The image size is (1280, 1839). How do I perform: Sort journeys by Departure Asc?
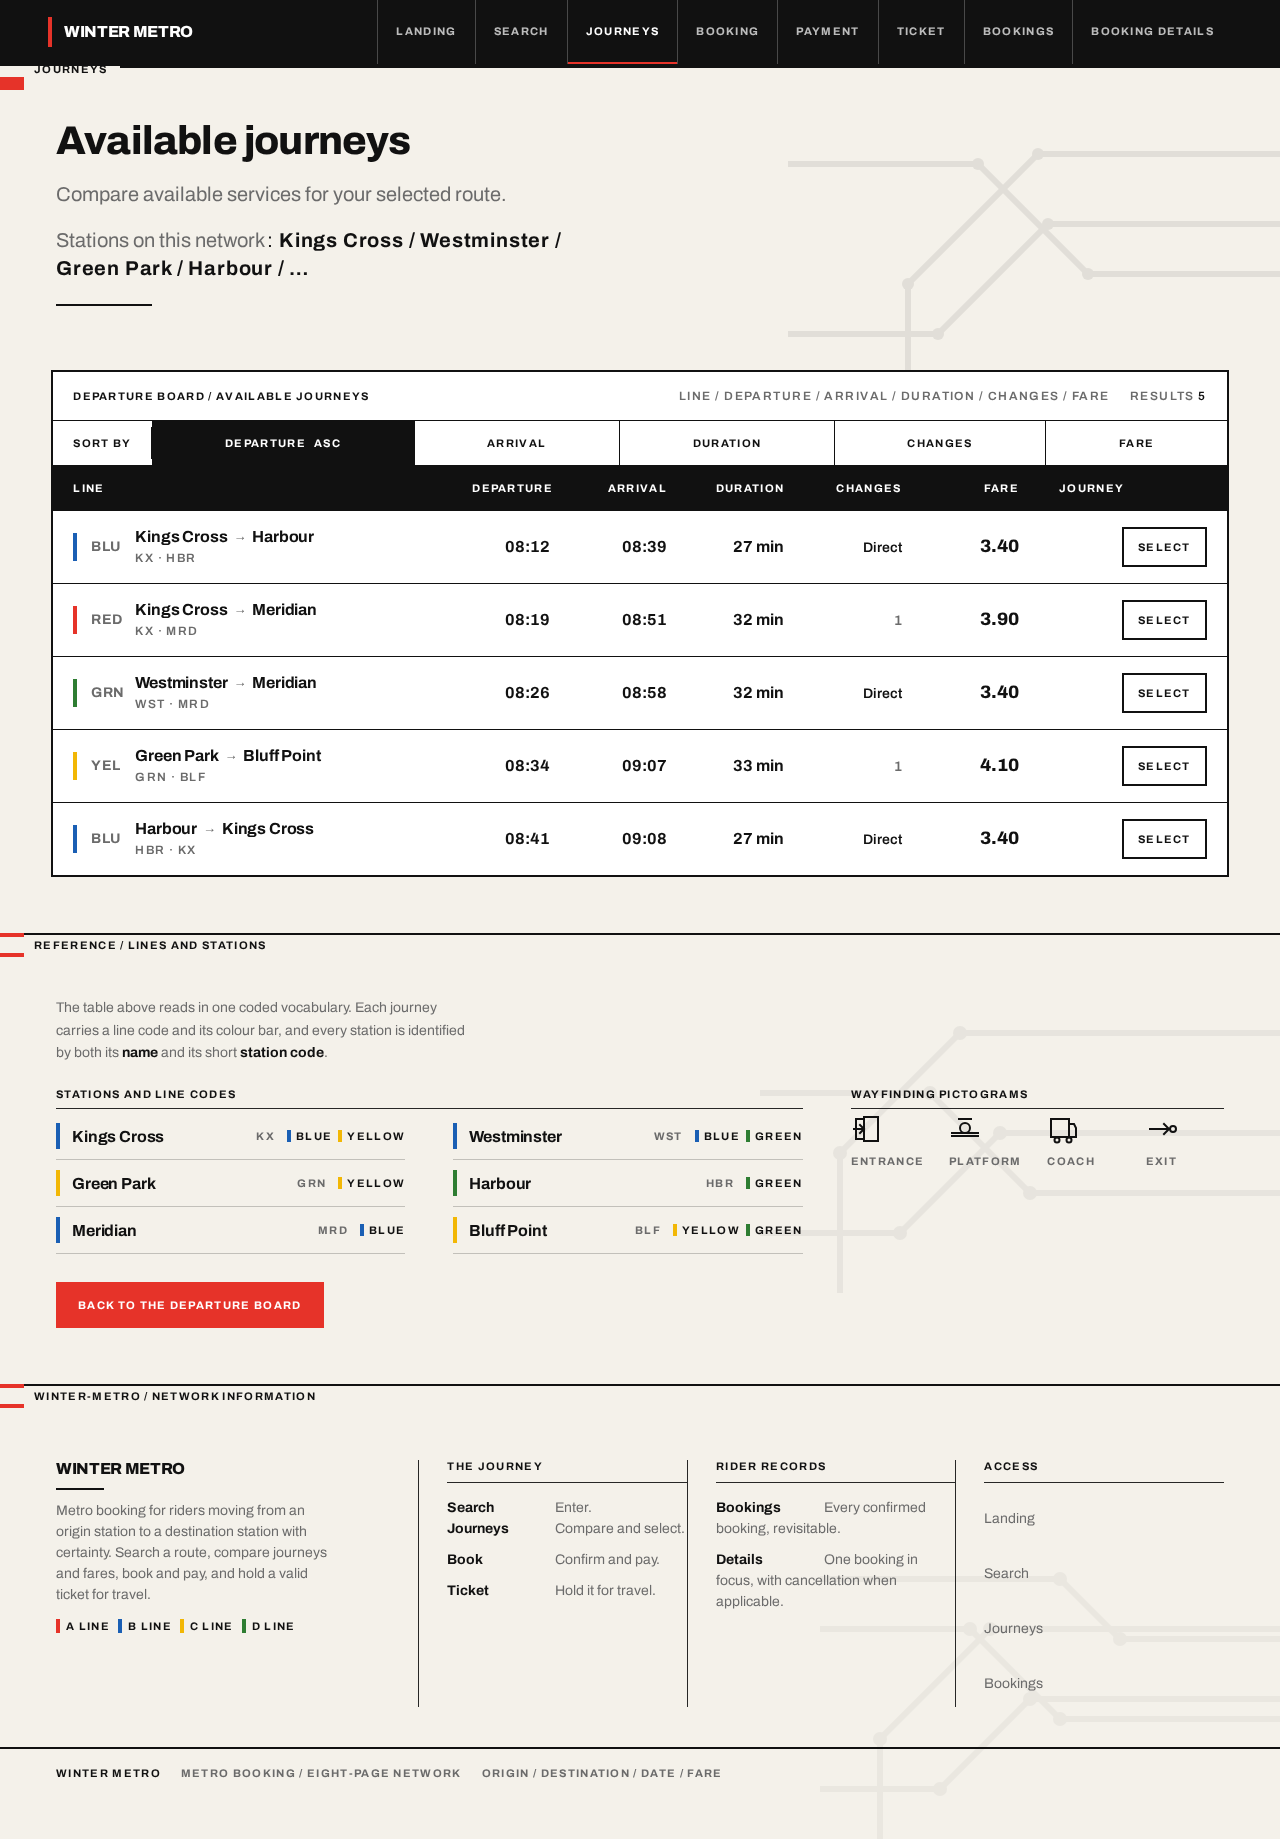[283, 443]
